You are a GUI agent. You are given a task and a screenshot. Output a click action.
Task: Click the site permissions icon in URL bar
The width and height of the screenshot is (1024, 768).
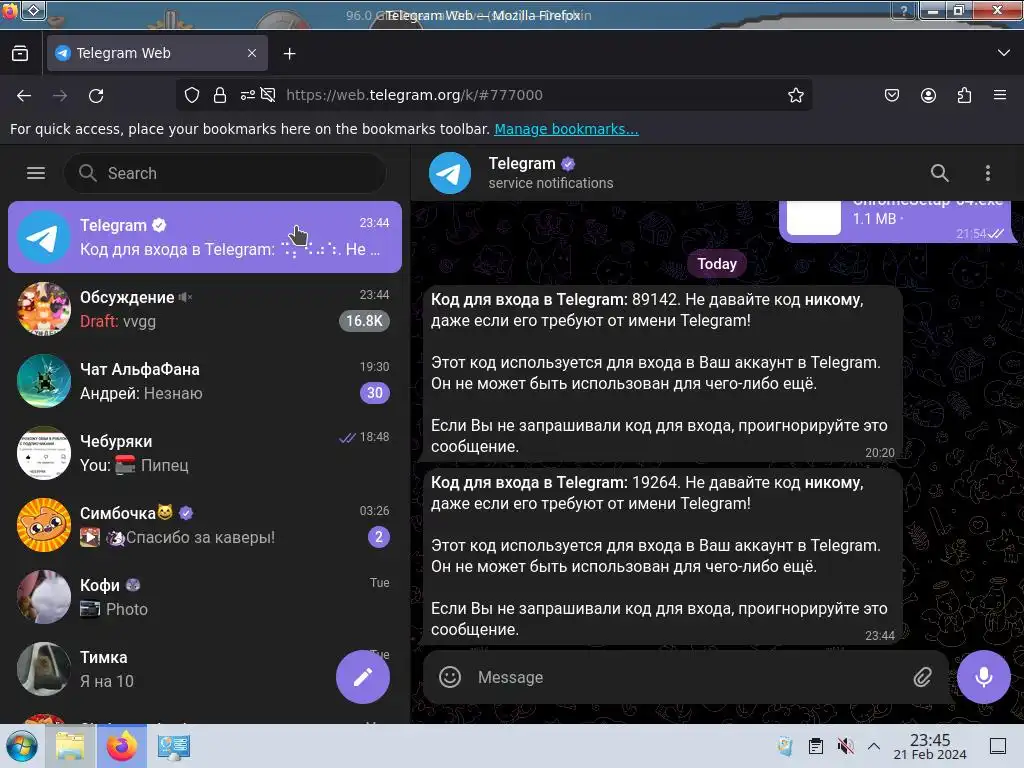tap(248, 95)
